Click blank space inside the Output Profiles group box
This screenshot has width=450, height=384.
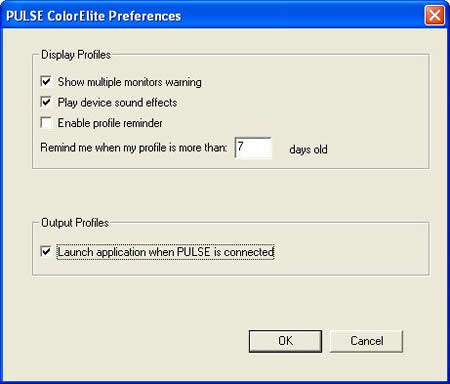click(x=350, y=252)
